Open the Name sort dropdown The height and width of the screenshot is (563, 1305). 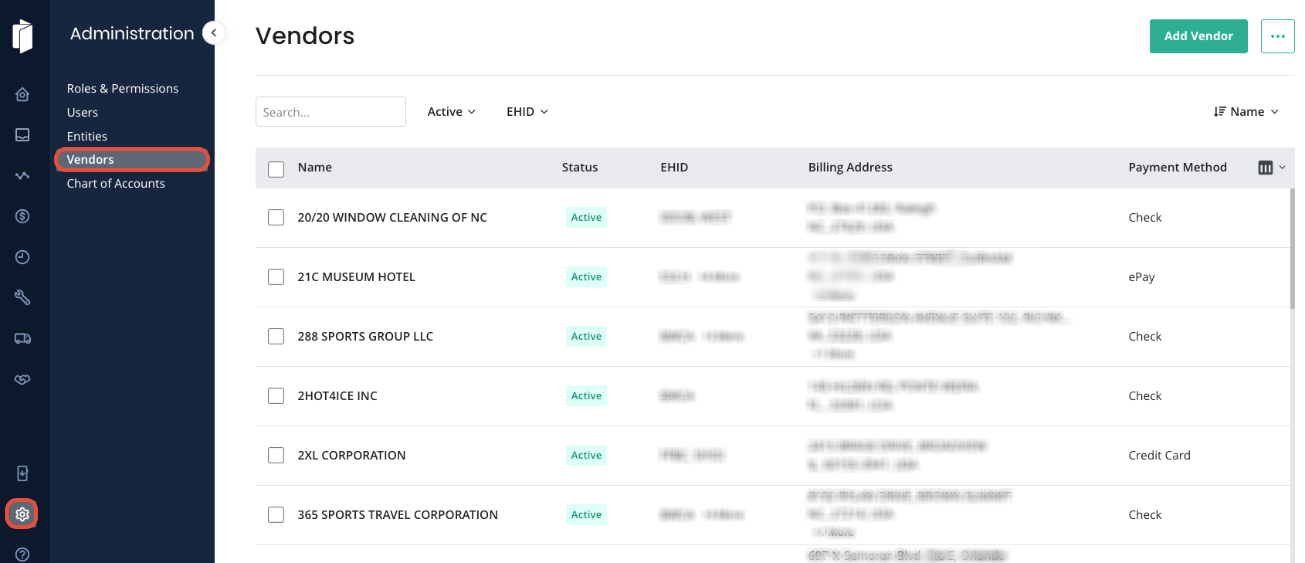(x=1246, y=112)
